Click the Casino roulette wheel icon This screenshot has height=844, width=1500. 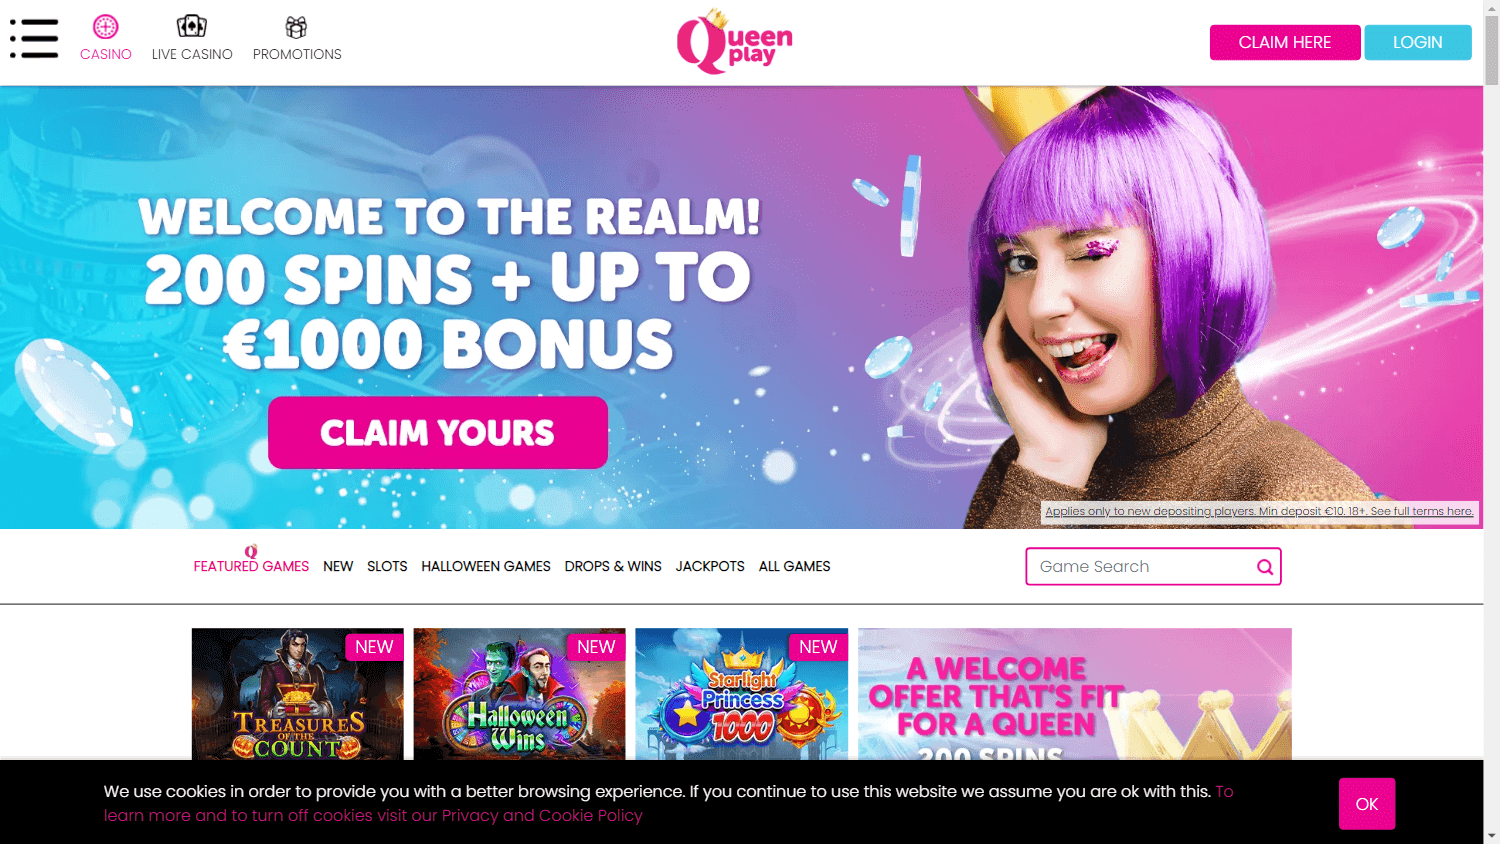click(x=106, y=27)
